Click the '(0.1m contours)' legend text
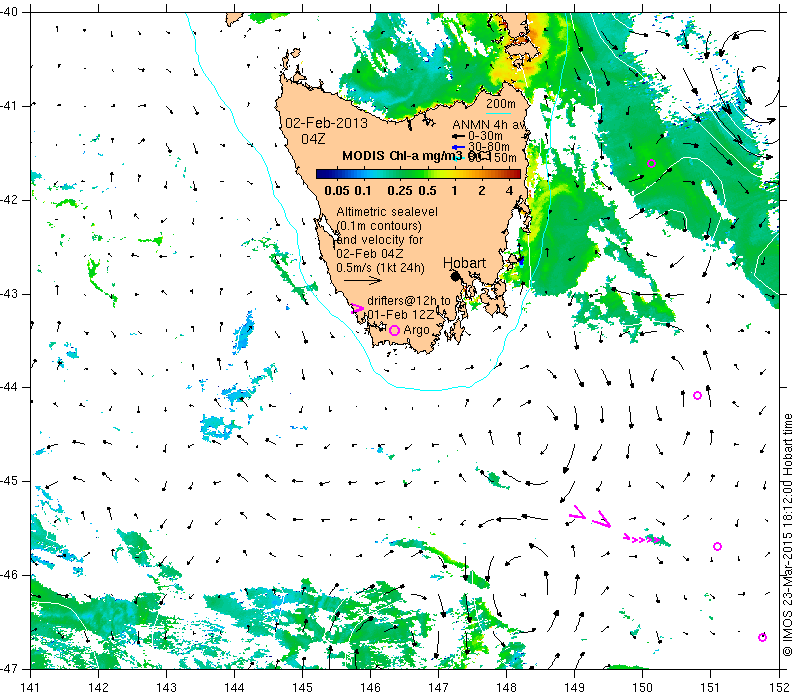The image size is (800, 700). click(x=379, y=226)
